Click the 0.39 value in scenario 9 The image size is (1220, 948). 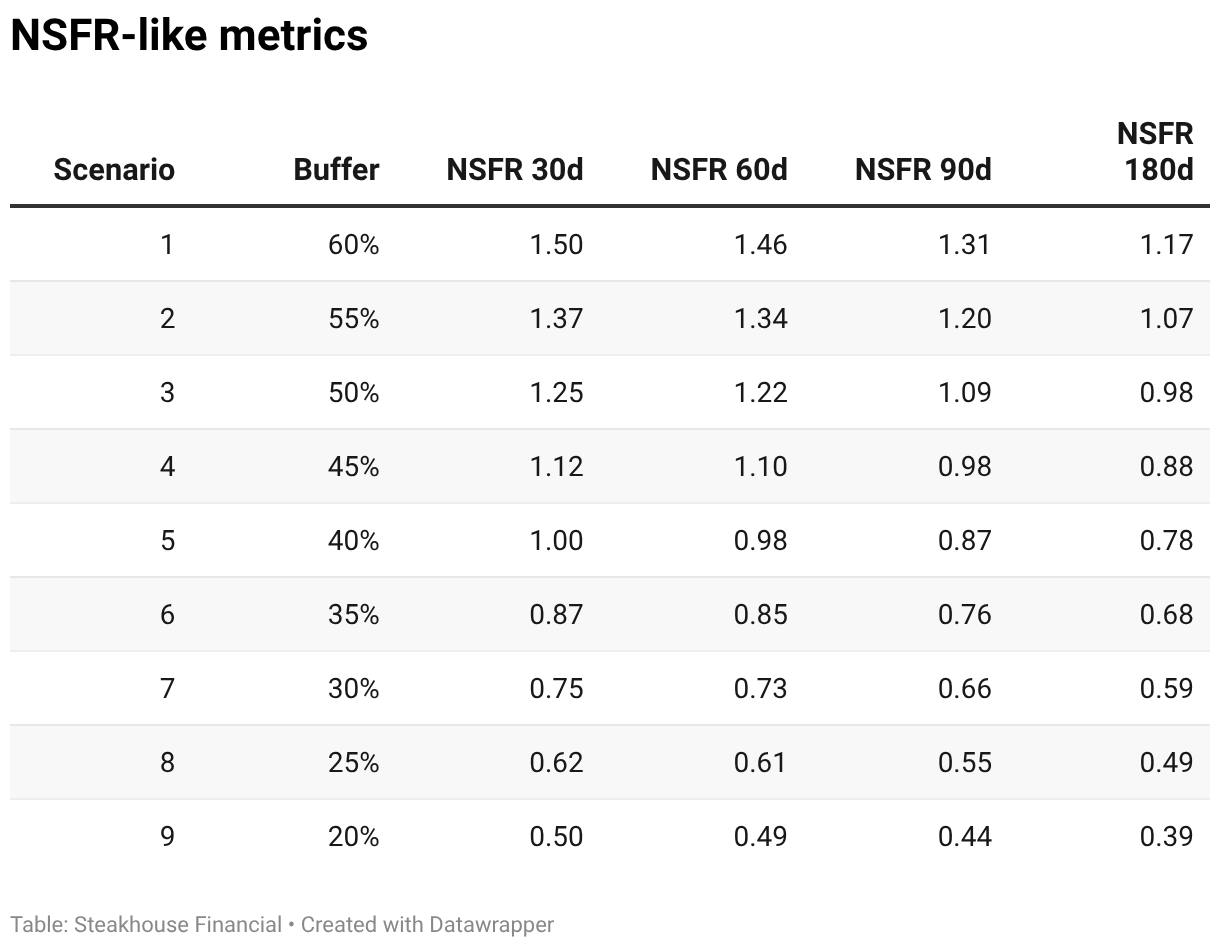[x=1166, y=837]
